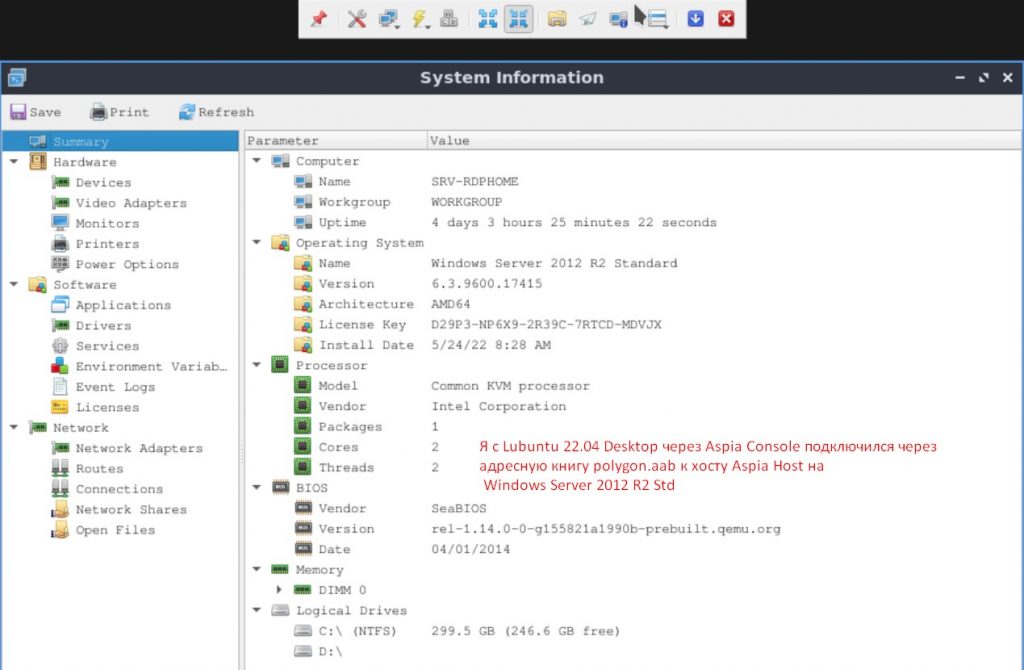The image size is (1024, 670).
Task: Select the Hardware tree label
Action: (85, 161)
